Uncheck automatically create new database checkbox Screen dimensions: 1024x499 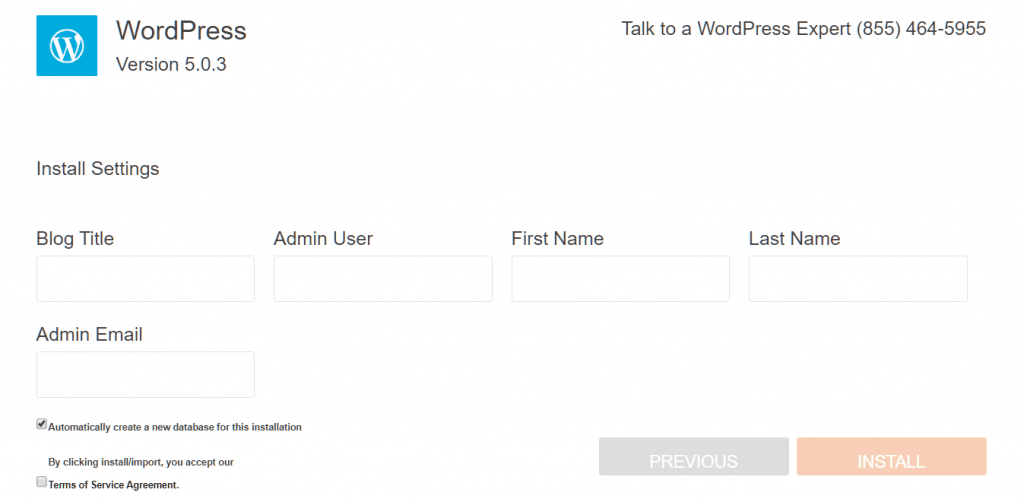click(42, 425)
